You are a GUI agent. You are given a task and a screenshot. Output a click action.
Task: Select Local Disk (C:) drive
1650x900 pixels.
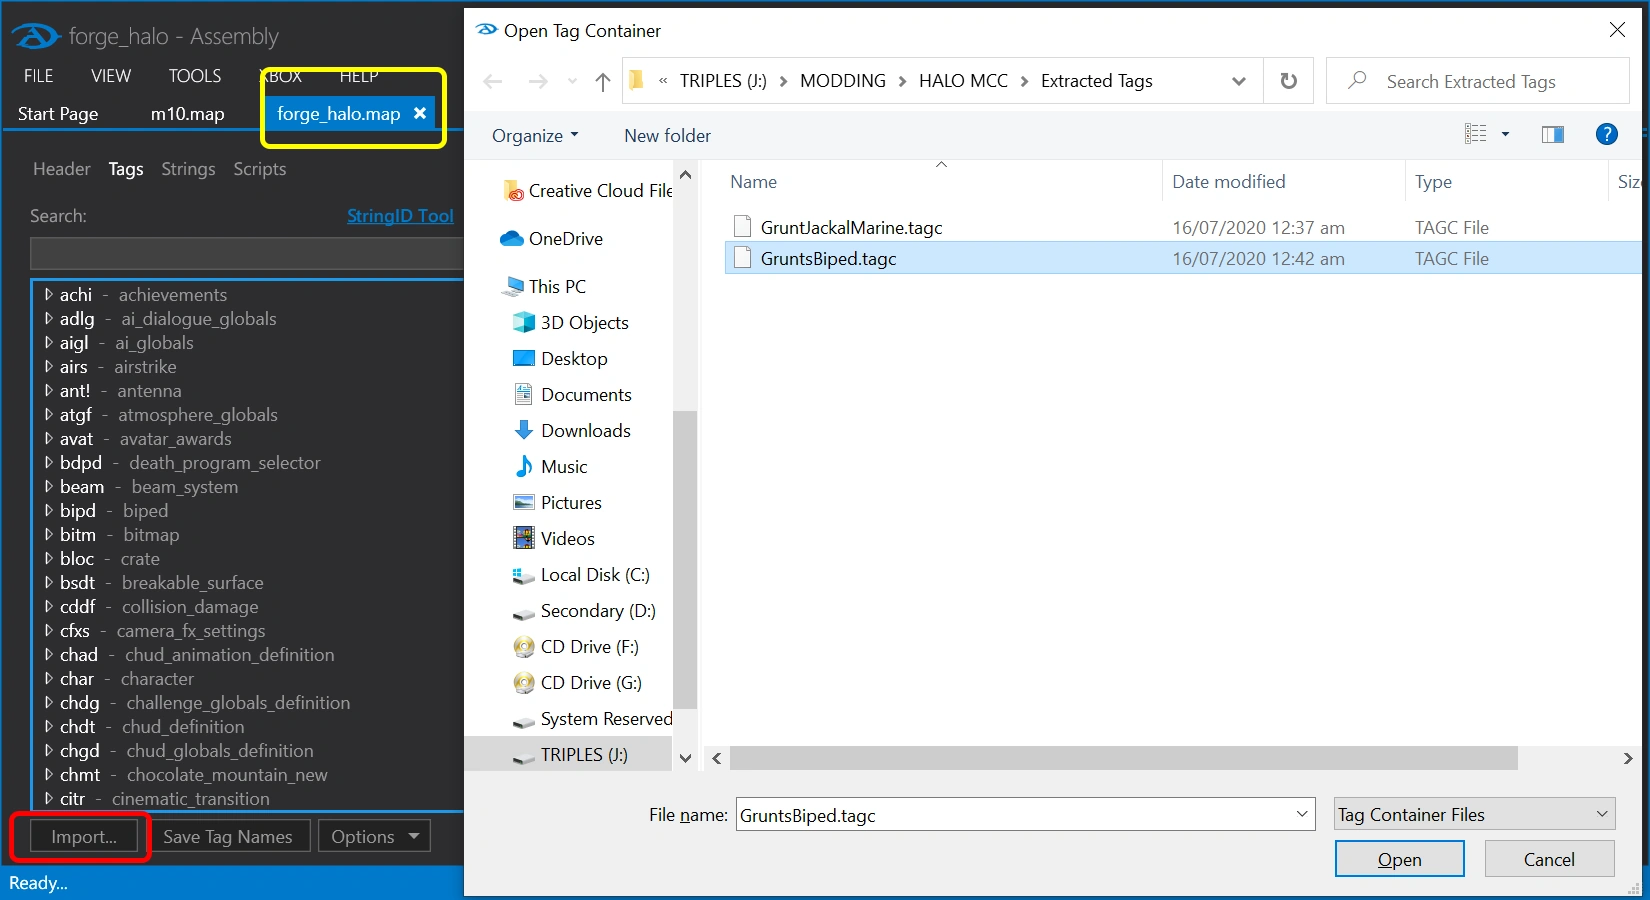coord(581,574)
